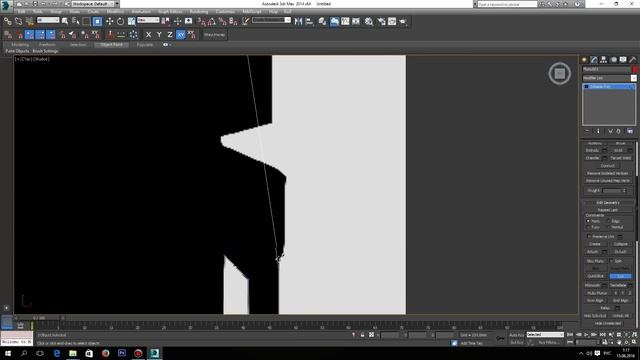Switch to the Modeling ribbon tab
The image size is (640, 360).
point(20,44)
